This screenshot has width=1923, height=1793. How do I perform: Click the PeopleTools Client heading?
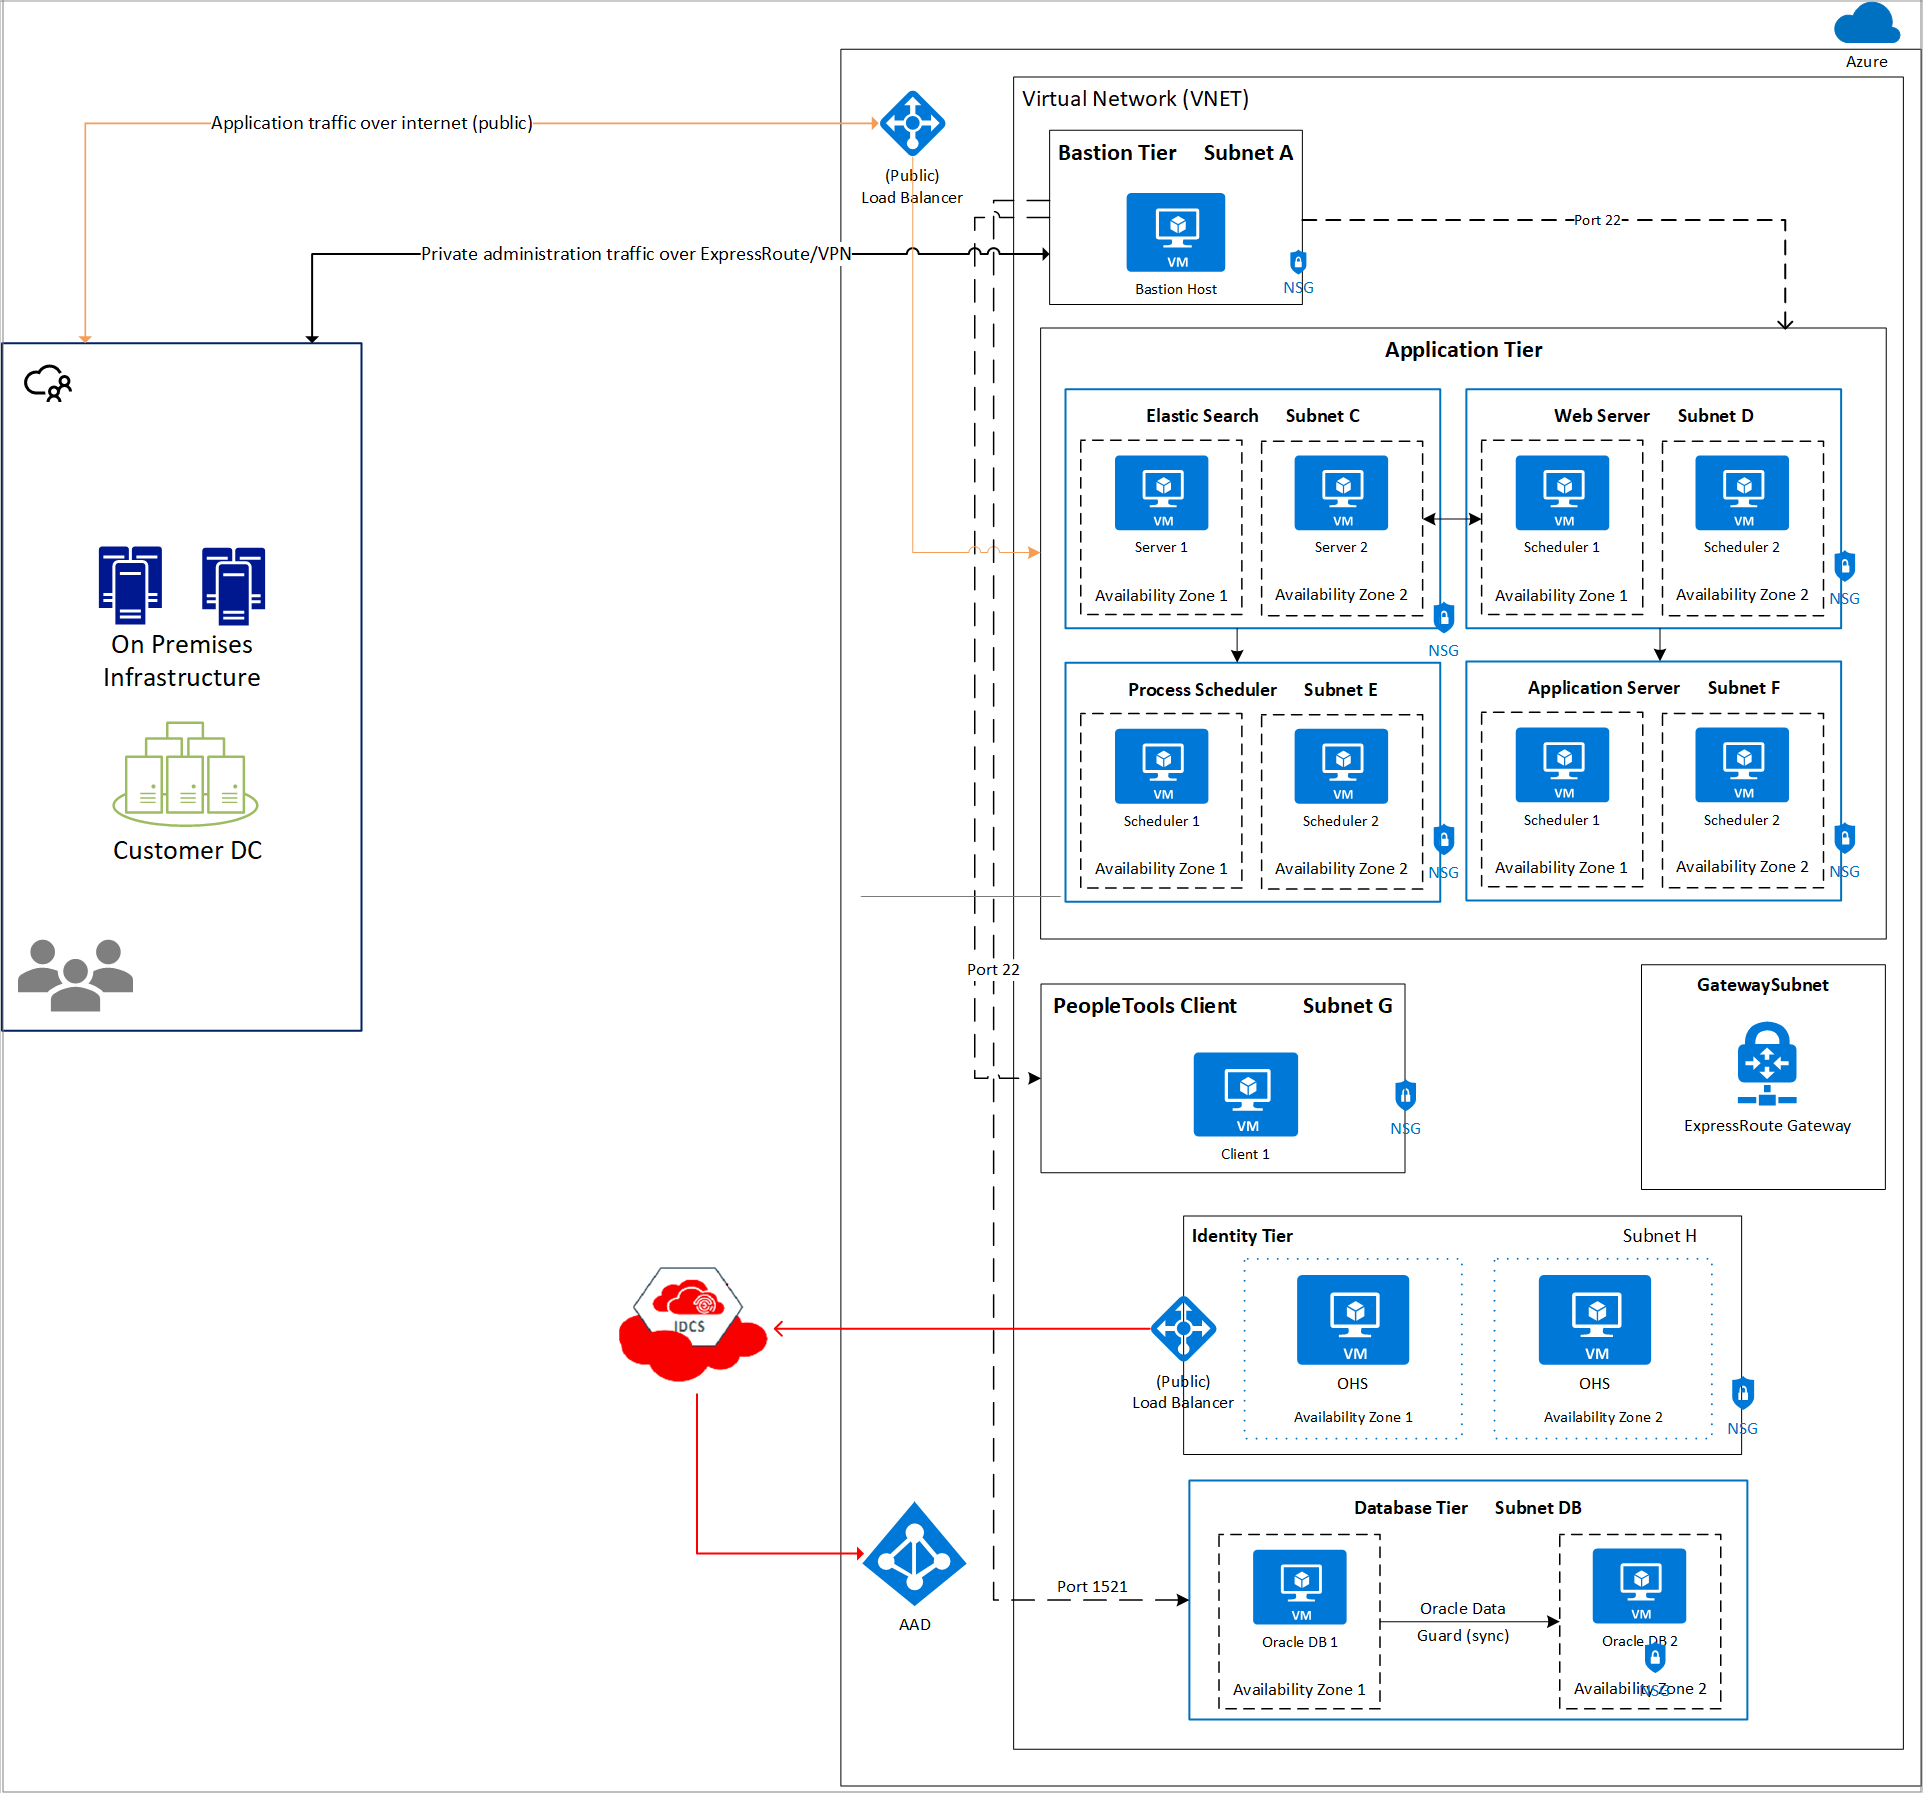click(1144, 1006)
